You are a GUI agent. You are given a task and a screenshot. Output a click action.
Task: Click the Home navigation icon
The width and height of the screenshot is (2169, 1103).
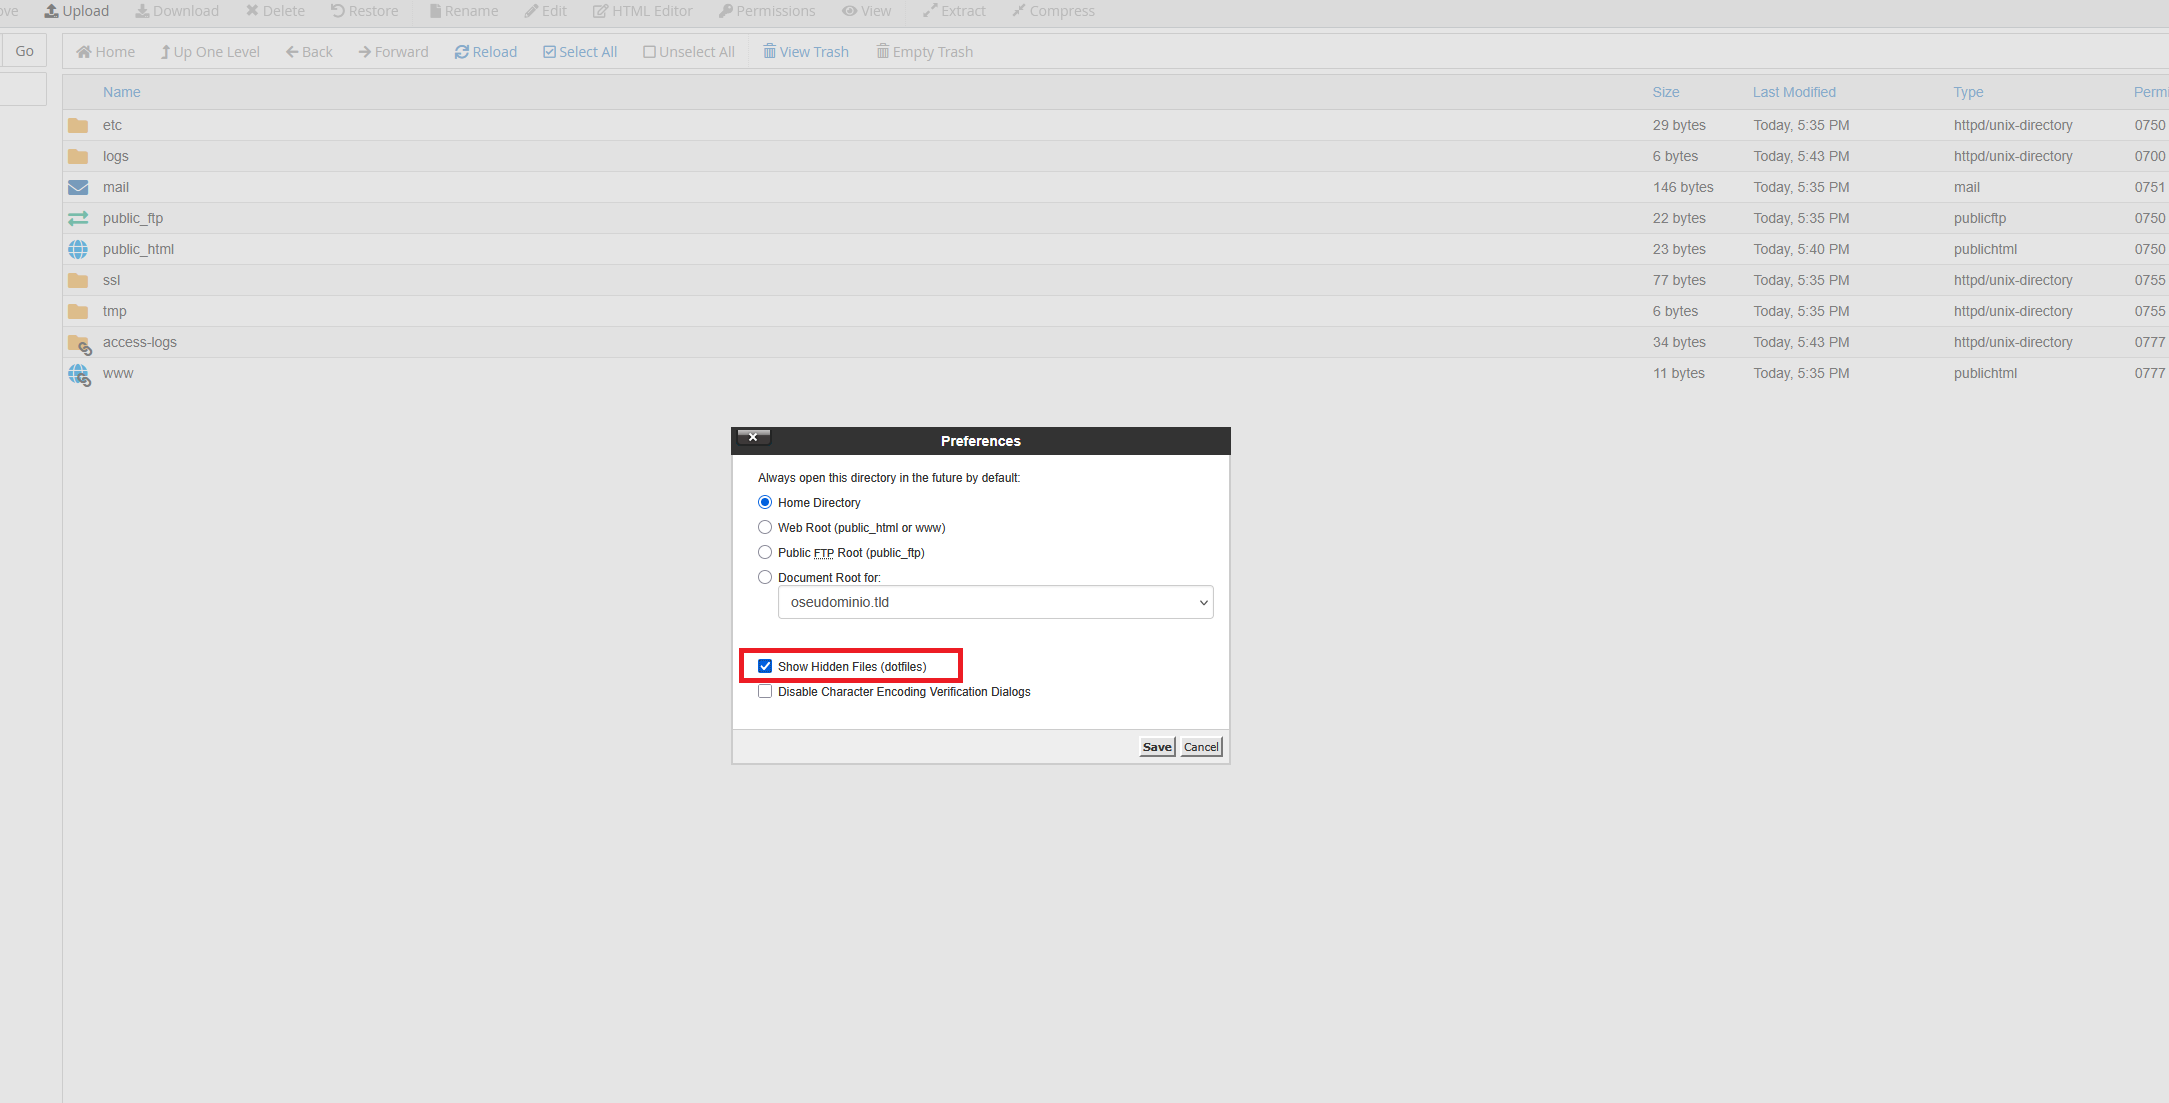[84, 52]
